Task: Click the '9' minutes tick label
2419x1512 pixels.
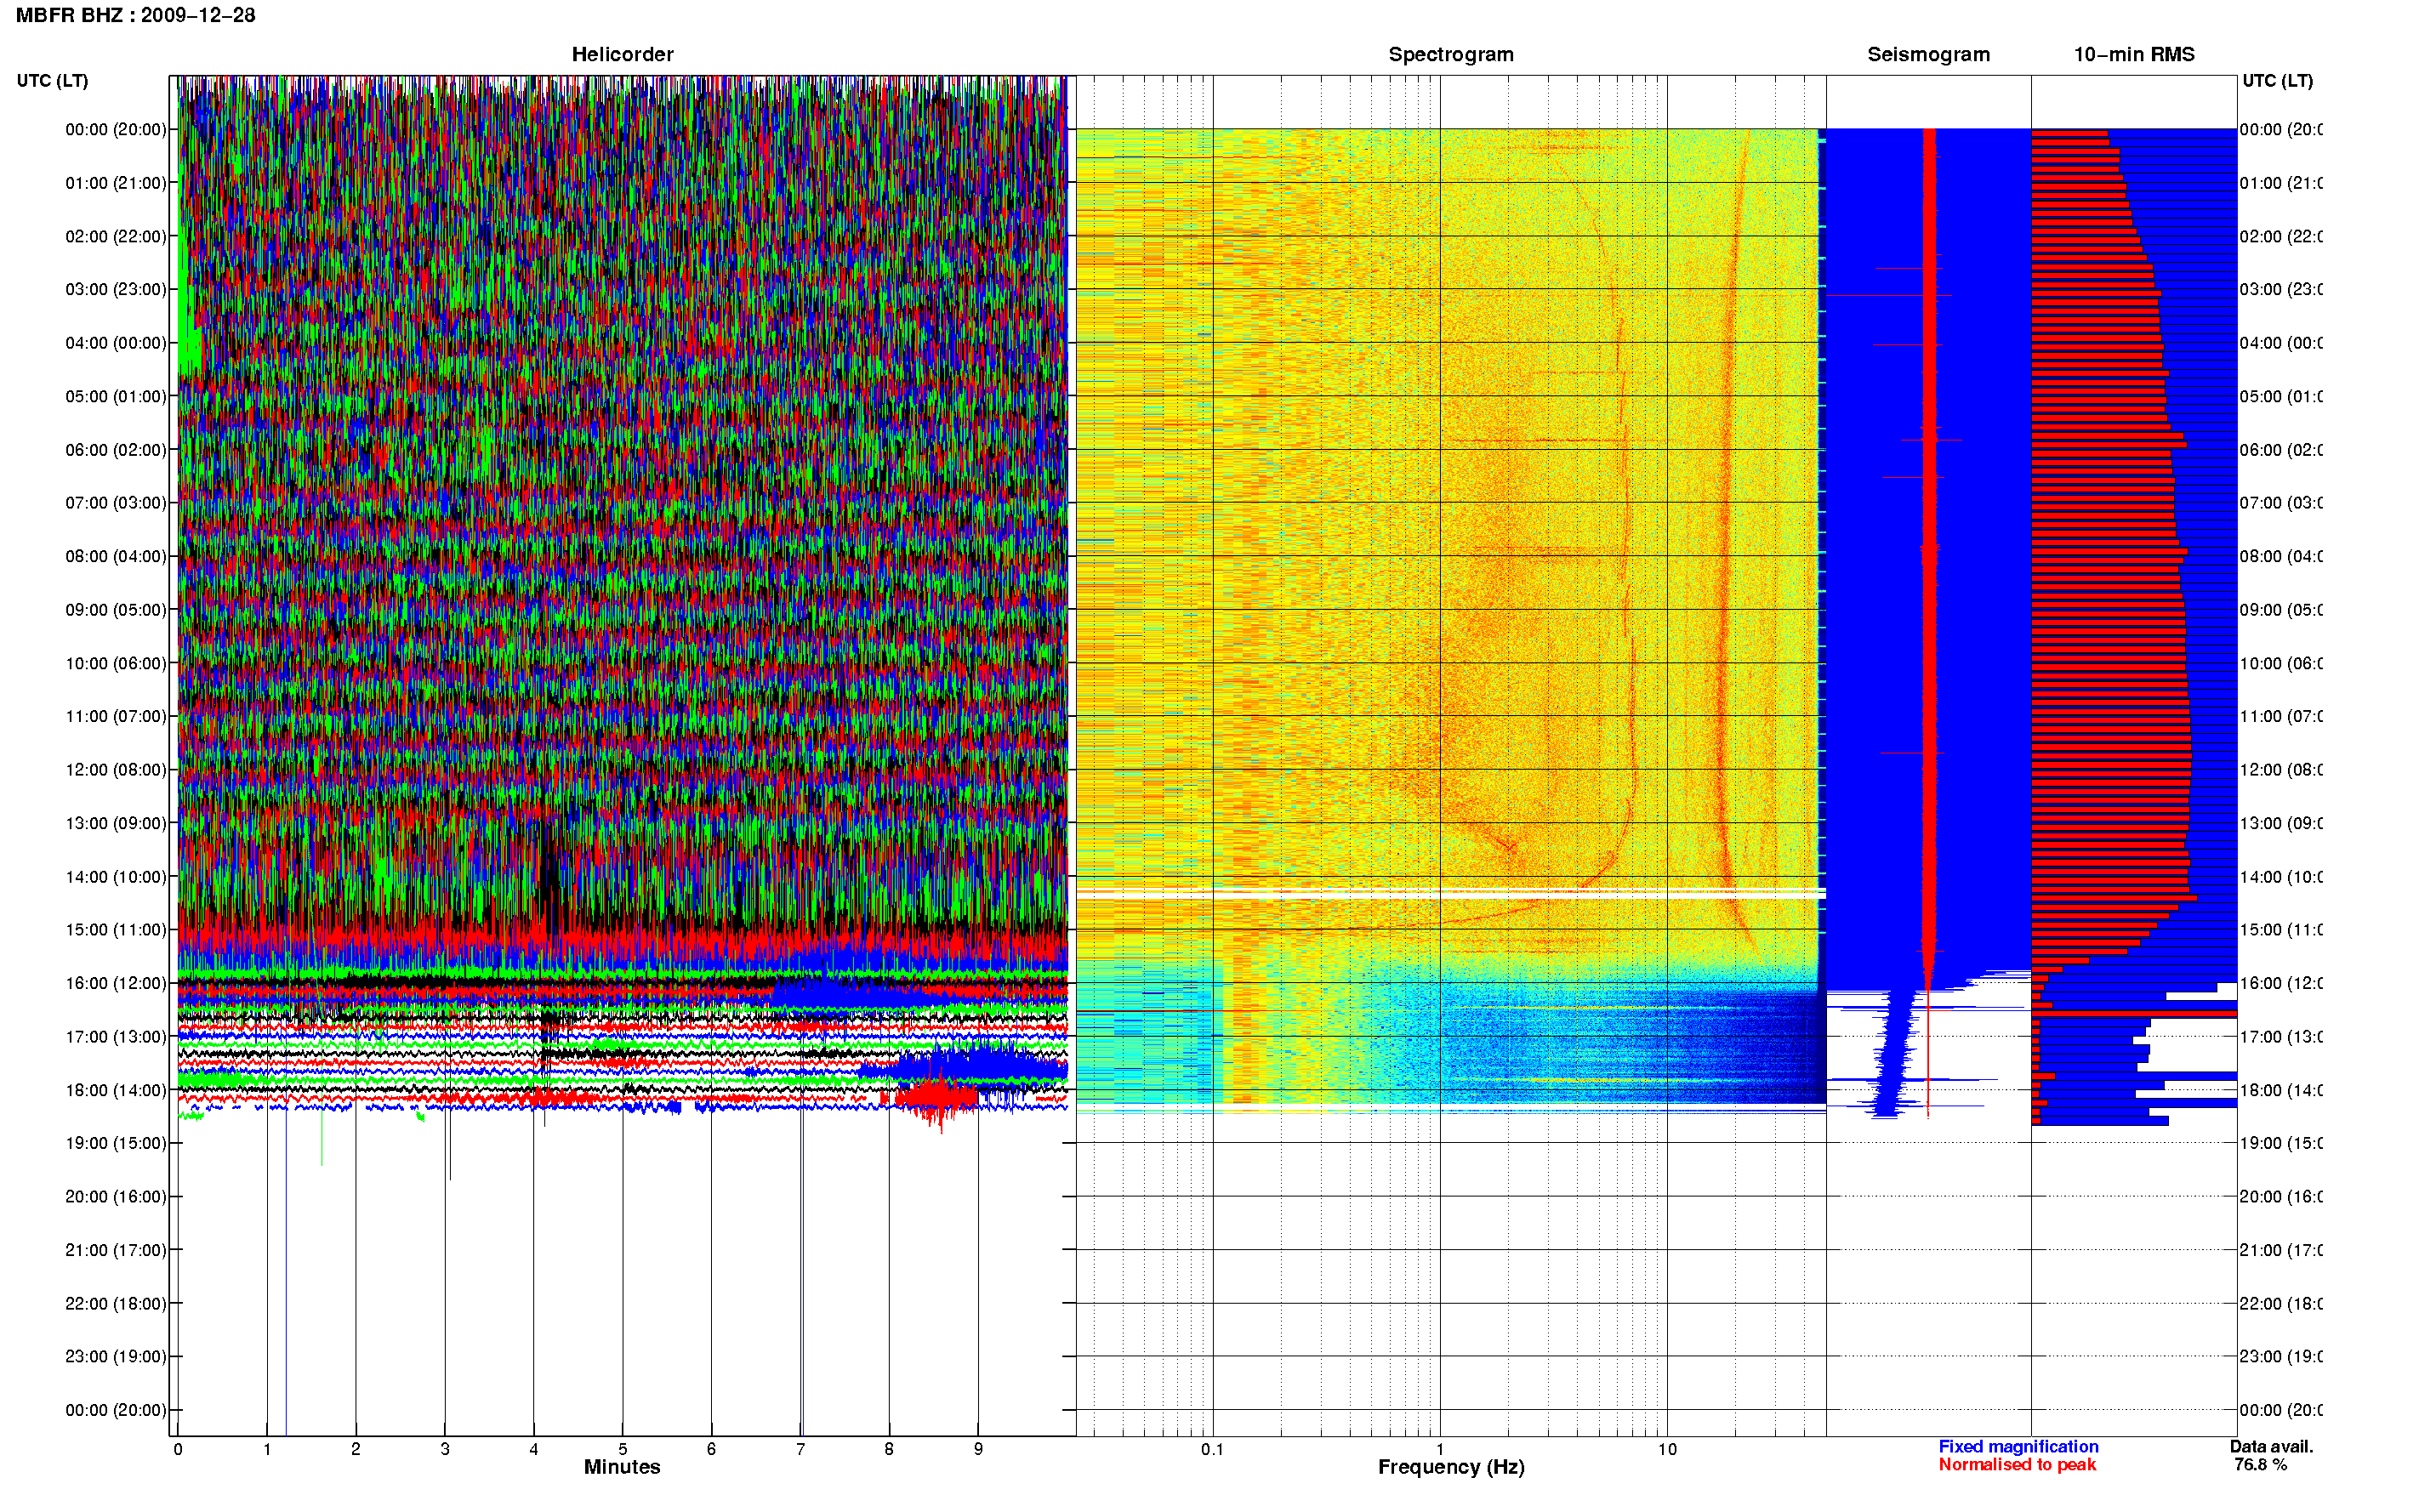Action: 978,1449
